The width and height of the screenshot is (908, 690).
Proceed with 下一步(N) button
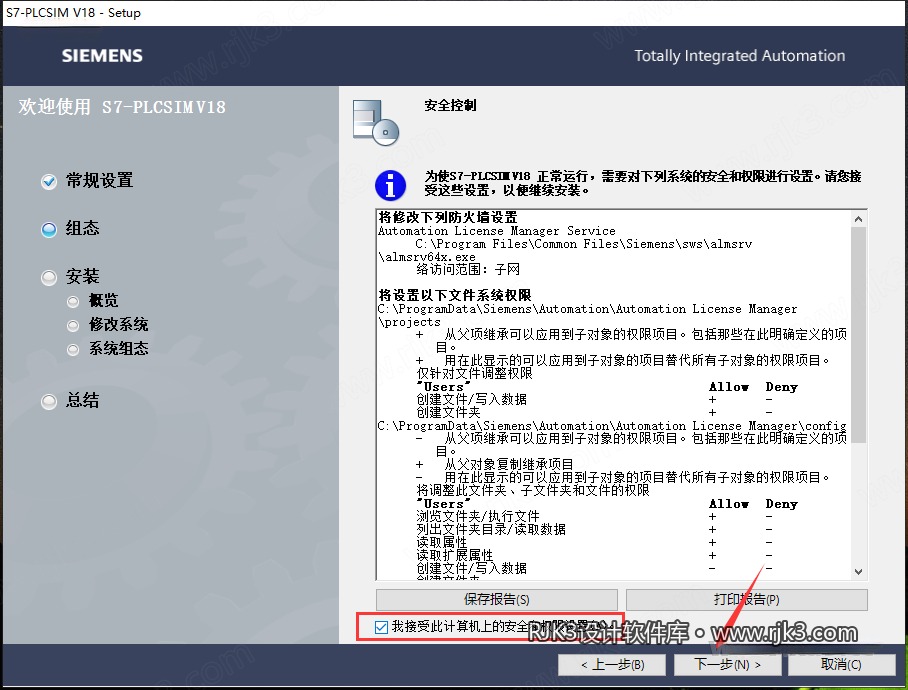pyautogui.click(x=727, y=665)
